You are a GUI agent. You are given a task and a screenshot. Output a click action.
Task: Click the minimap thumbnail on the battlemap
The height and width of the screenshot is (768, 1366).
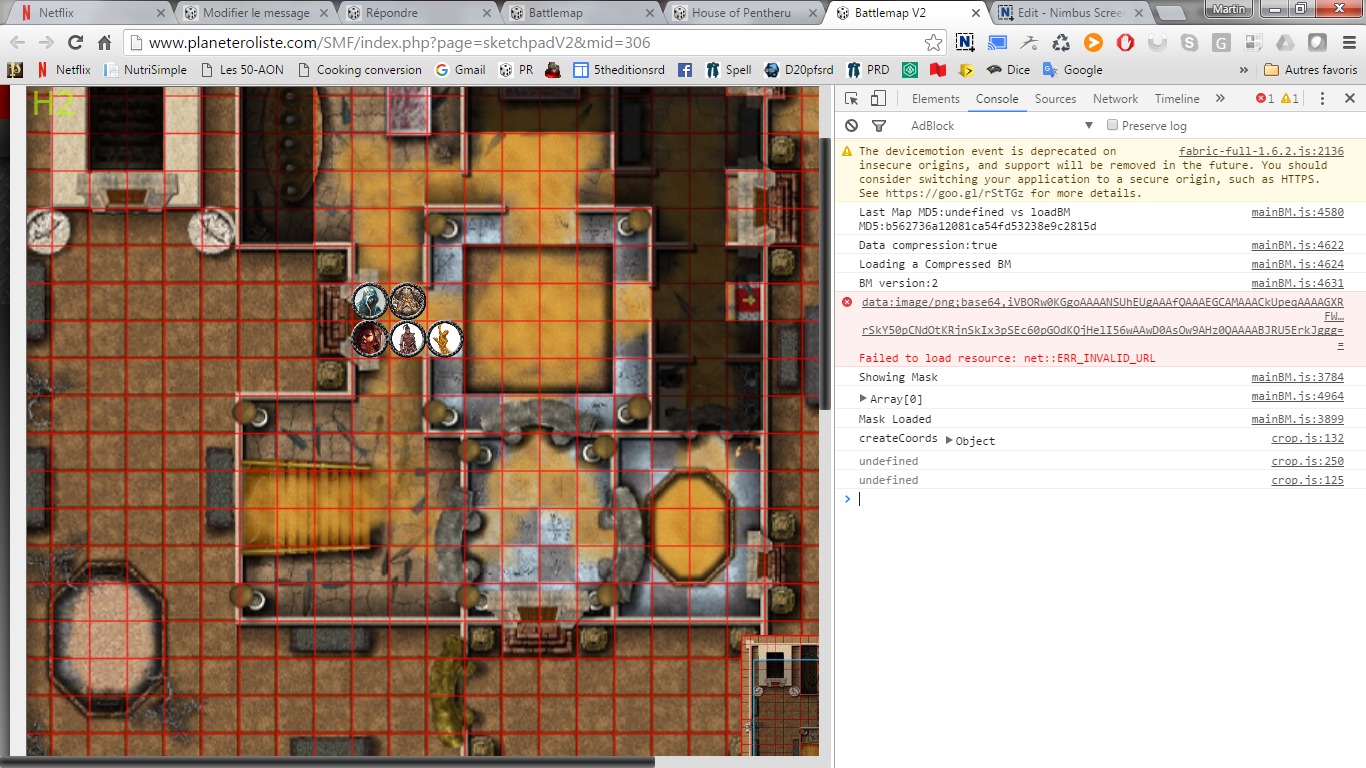pos(780,693)
